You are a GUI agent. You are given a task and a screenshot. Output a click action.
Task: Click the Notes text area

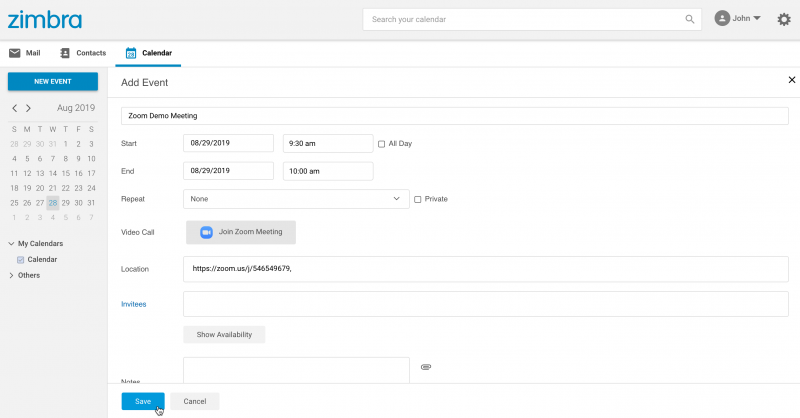296,370
